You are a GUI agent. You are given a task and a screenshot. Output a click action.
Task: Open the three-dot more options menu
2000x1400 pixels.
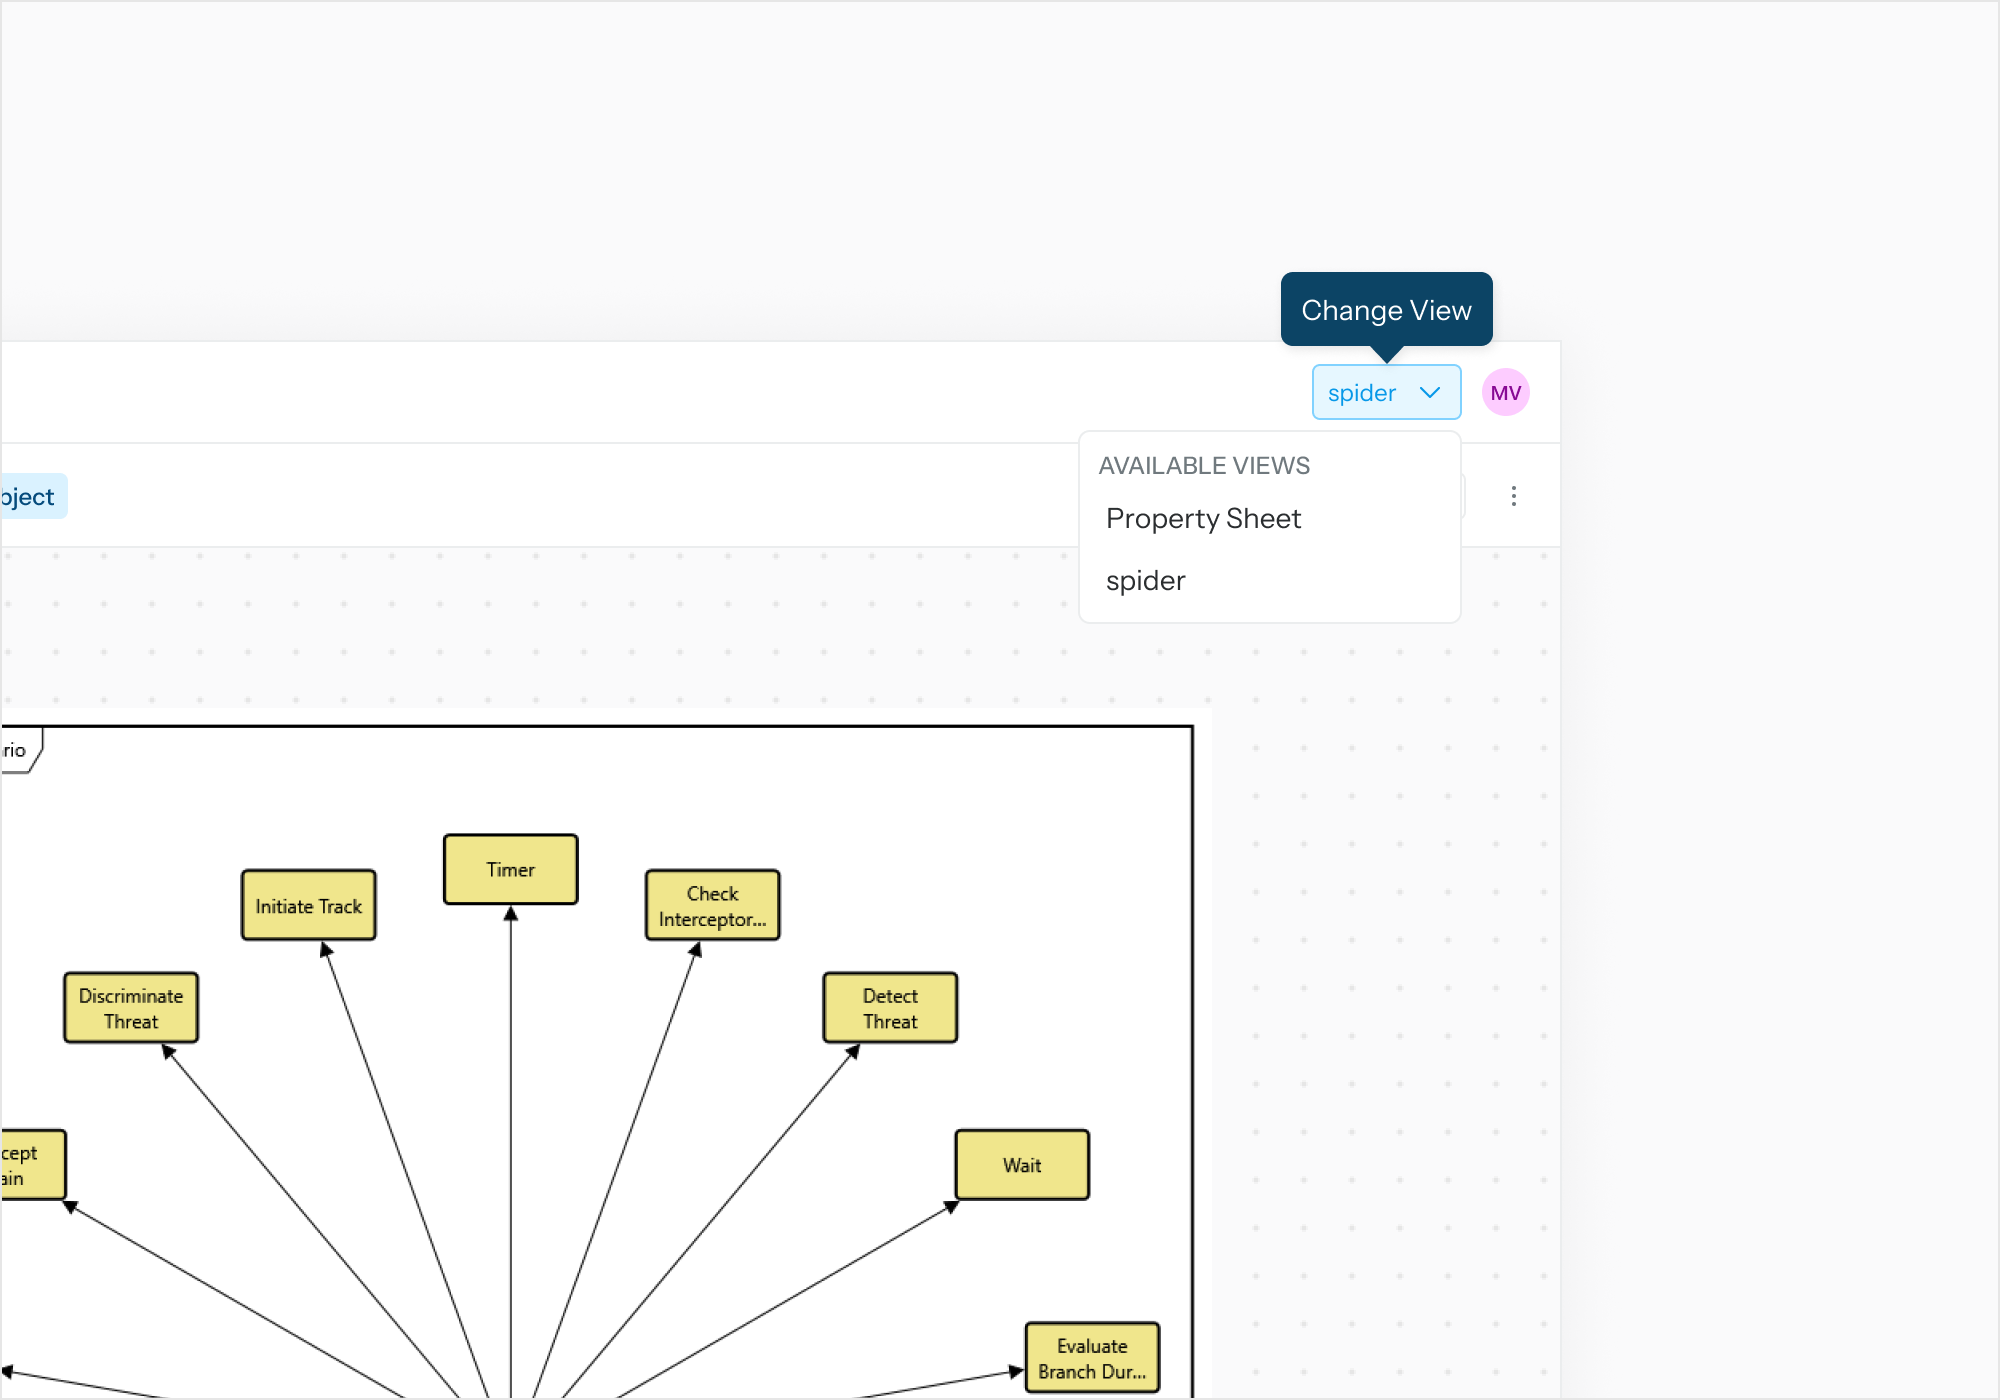point(1513,496)
